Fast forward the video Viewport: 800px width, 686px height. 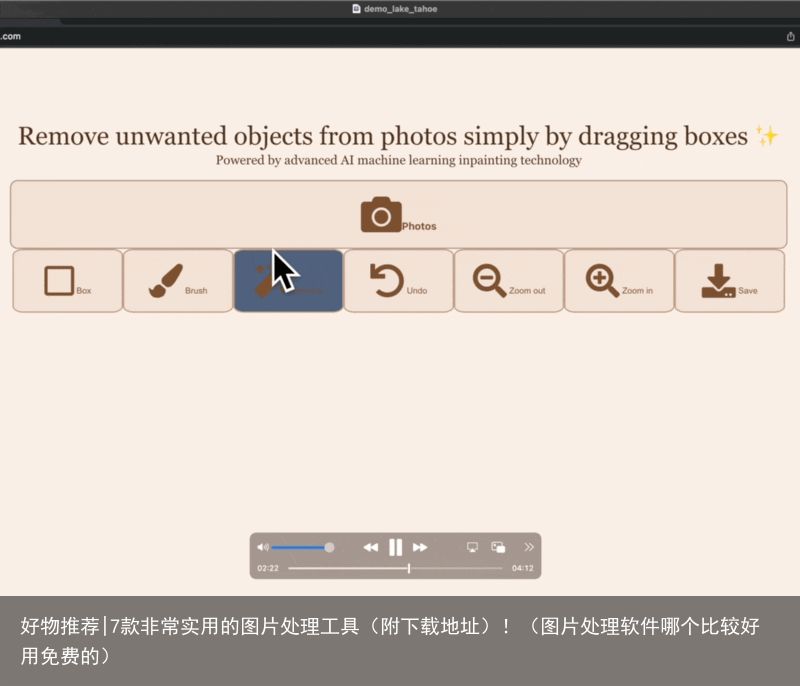point(420,547)
